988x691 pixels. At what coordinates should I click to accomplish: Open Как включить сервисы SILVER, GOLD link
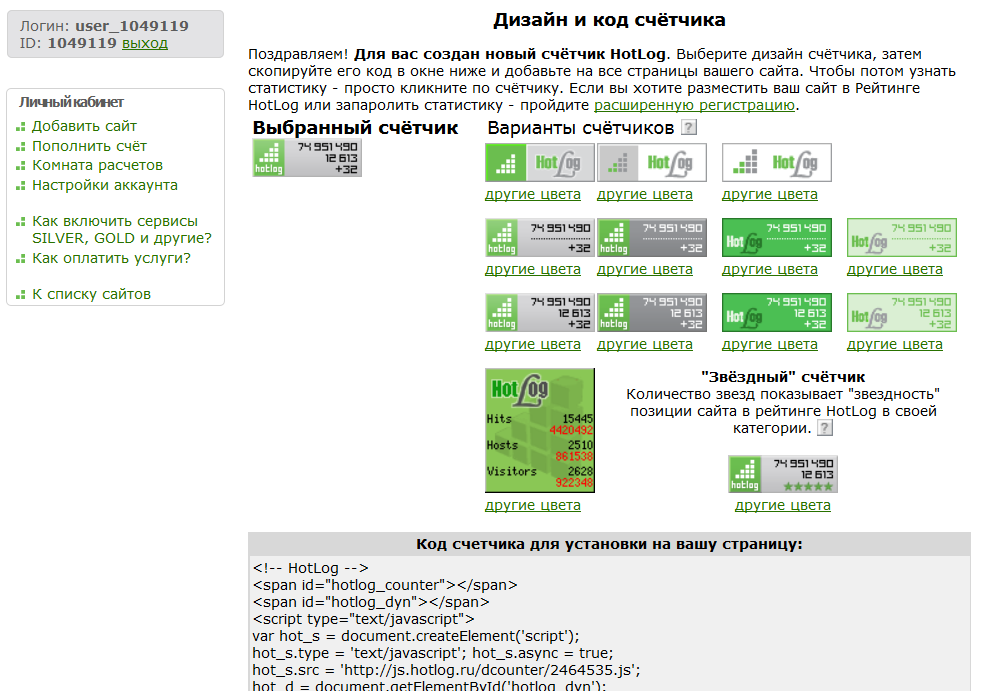[x=122, y=230]
